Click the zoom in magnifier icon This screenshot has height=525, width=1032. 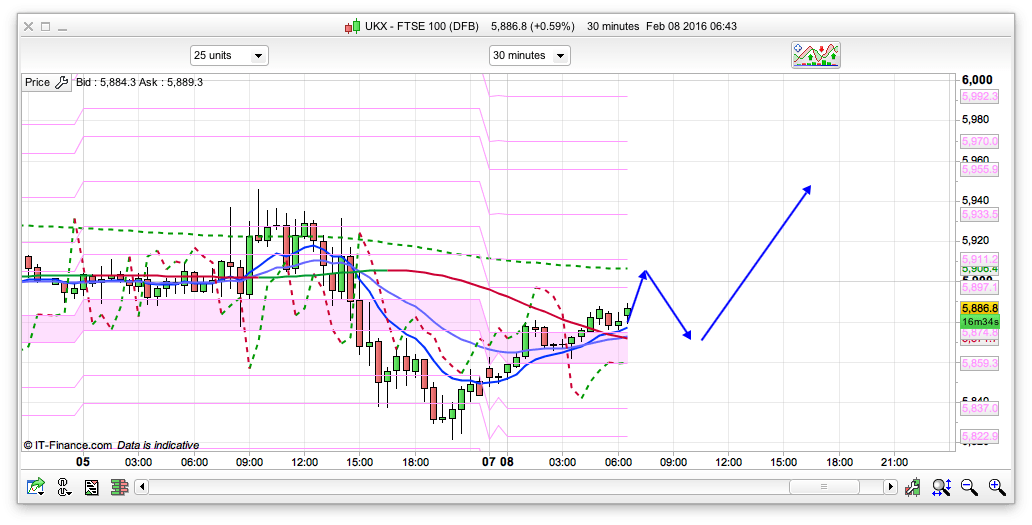click(x=996, y=487)
